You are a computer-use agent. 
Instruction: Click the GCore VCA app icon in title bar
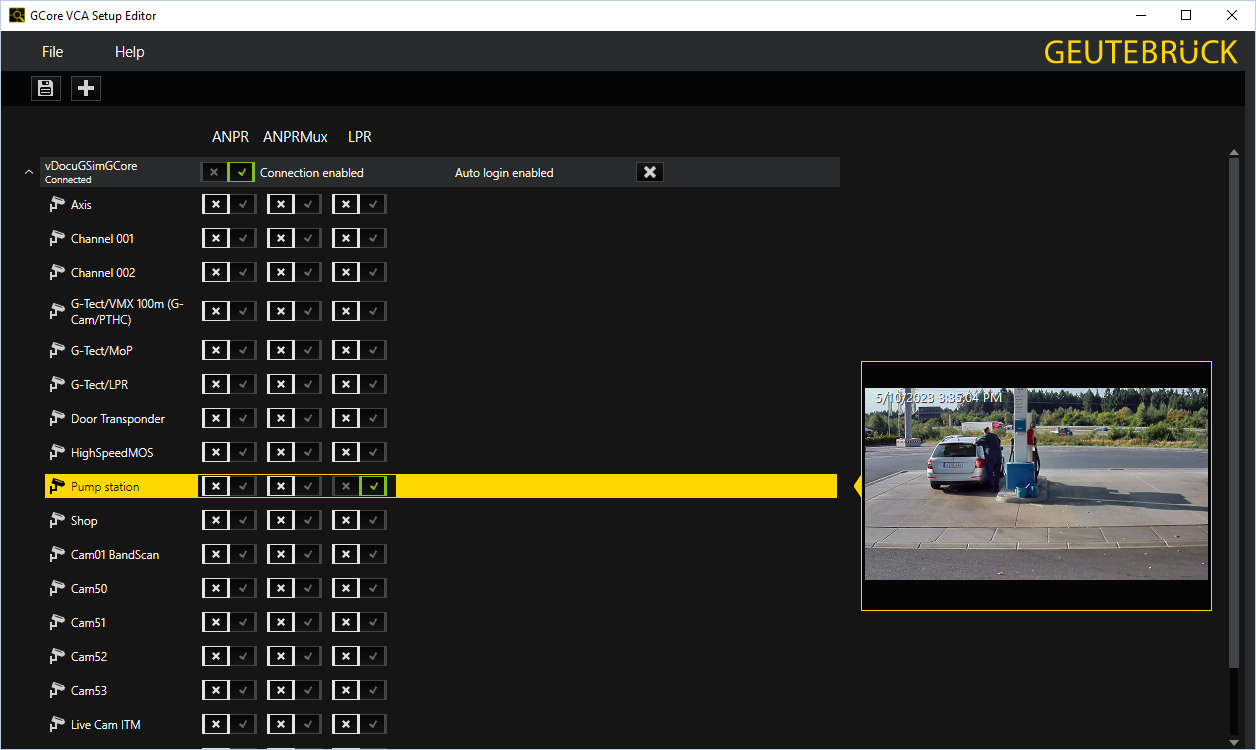coord(17,15)
